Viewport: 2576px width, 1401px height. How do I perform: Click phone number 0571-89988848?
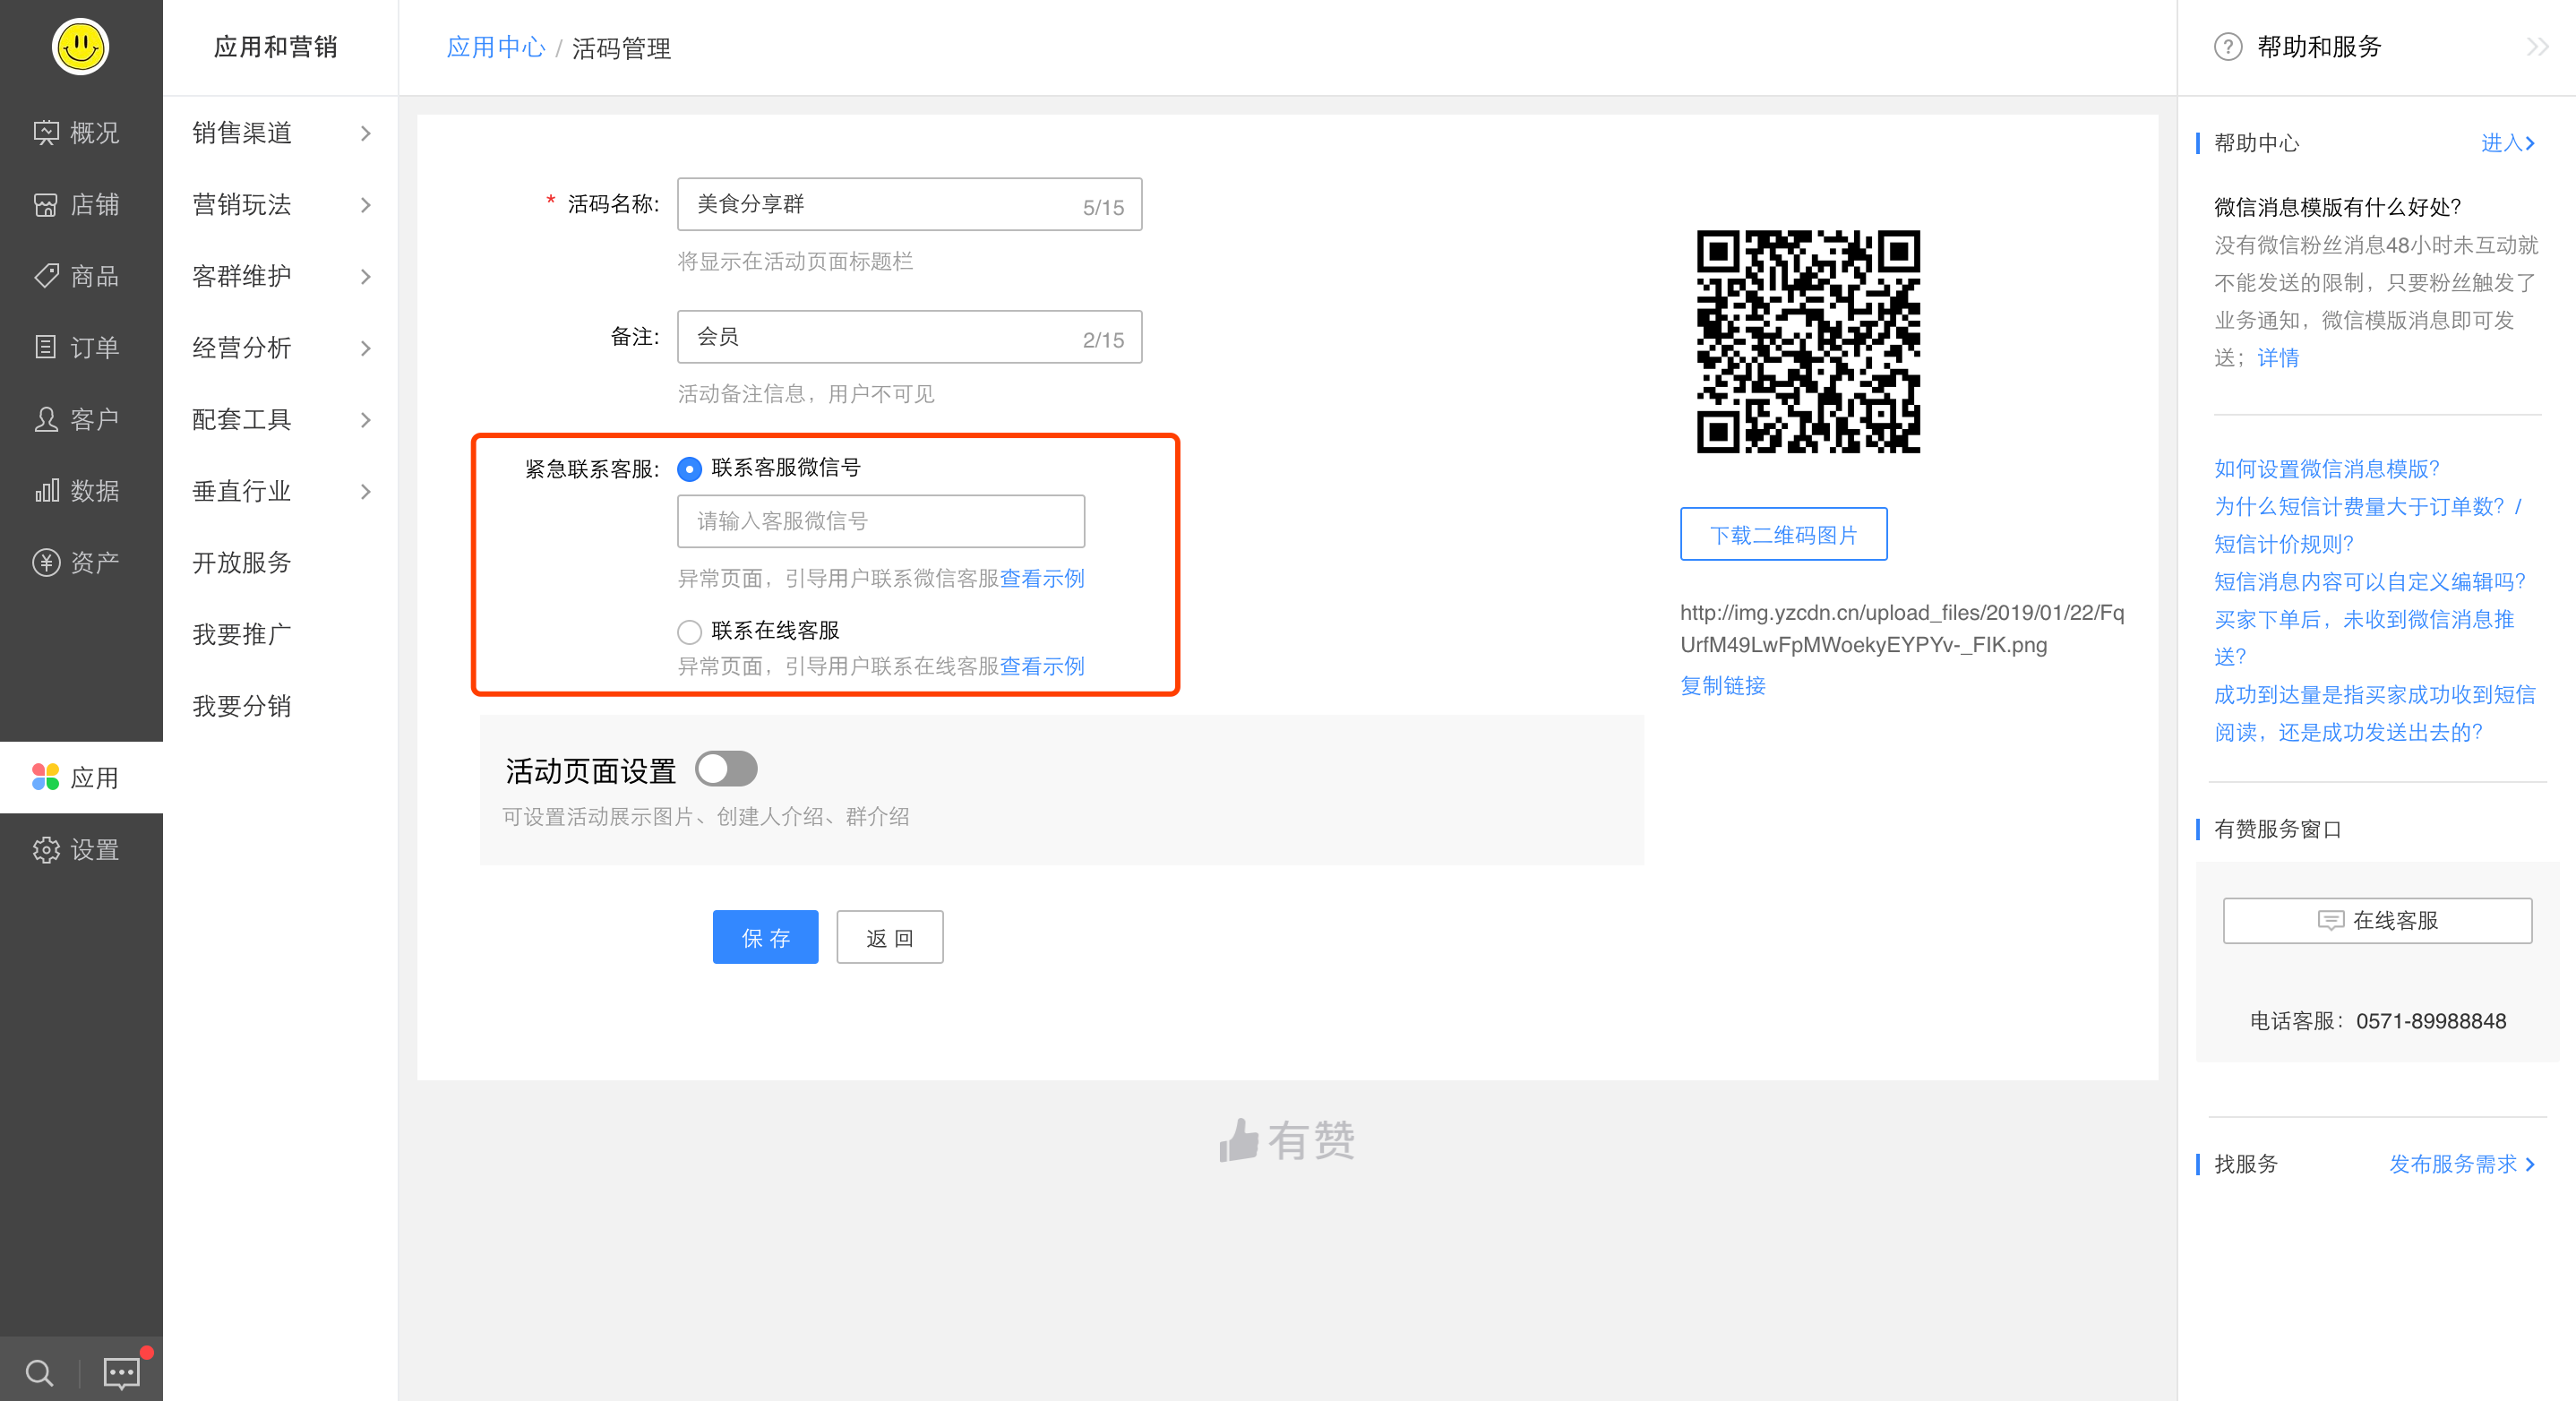click(2430, 1021)
